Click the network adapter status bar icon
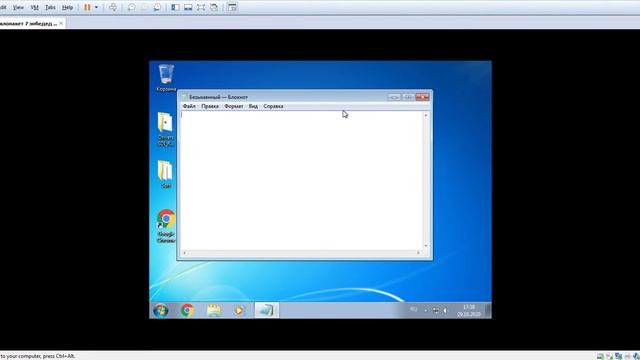 click(x=619, y=356)
